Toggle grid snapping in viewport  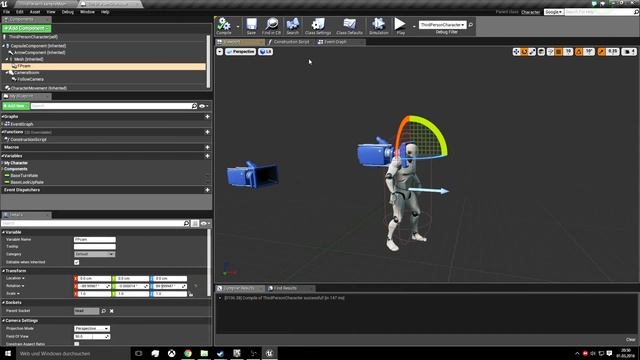[x=558, y=52]
